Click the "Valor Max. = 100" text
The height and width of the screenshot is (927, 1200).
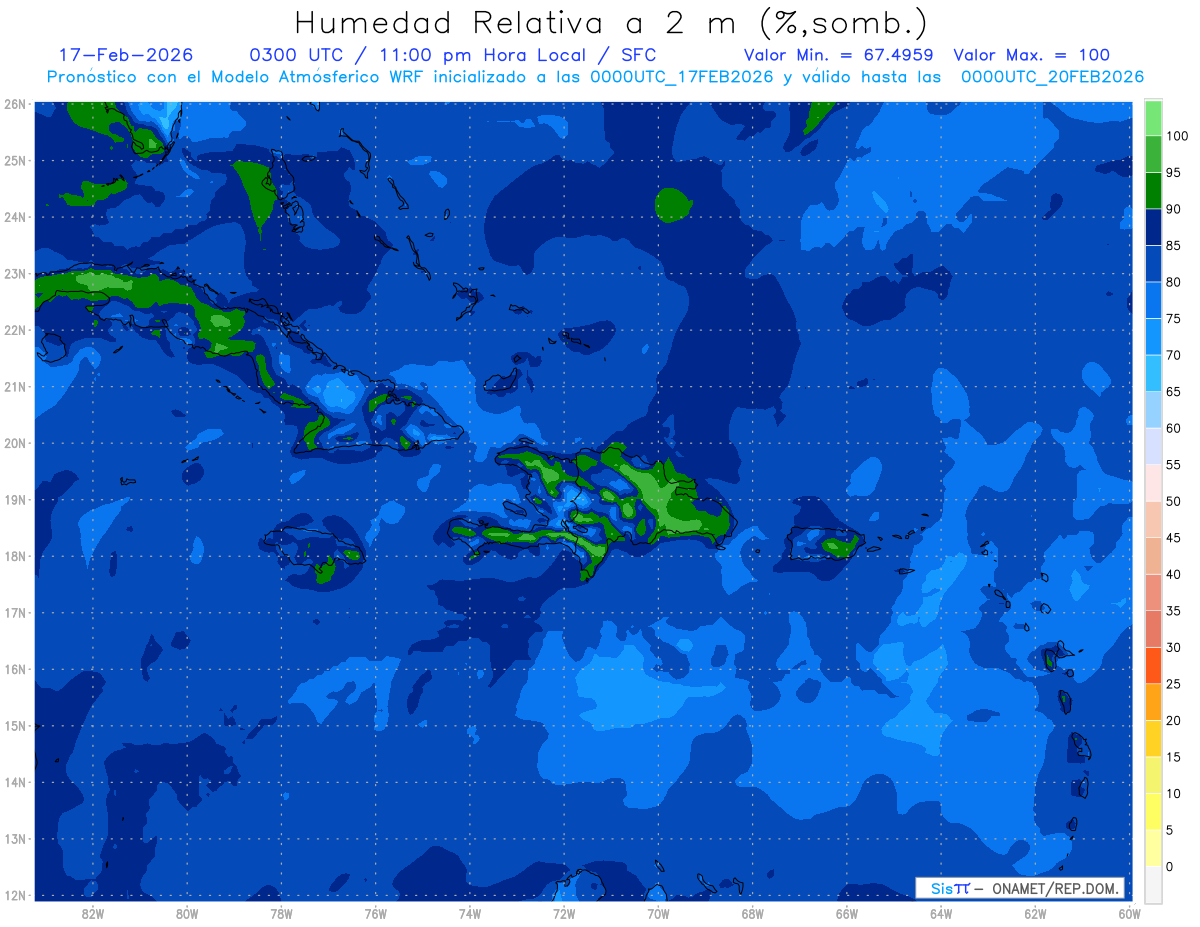[x=1031, y=55]
